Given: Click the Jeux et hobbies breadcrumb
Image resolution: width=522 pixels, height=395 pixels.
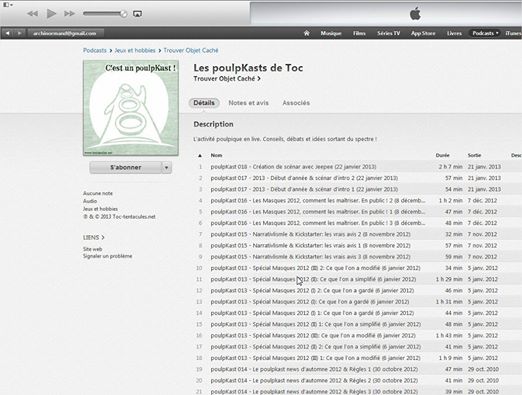Looking at the screenshot, I should click(x=135, y=50).
